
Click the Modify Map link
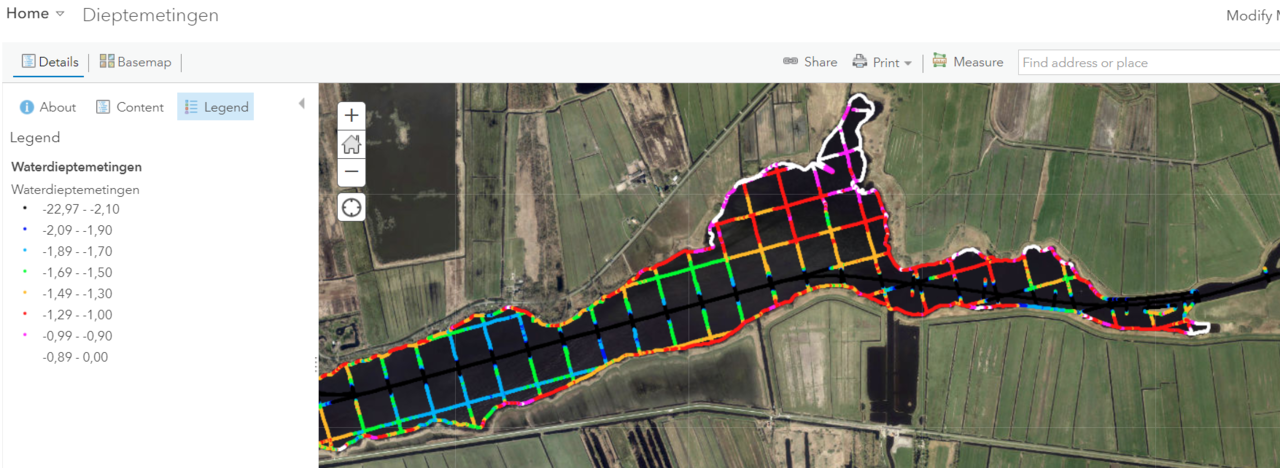click(1252, 15)
